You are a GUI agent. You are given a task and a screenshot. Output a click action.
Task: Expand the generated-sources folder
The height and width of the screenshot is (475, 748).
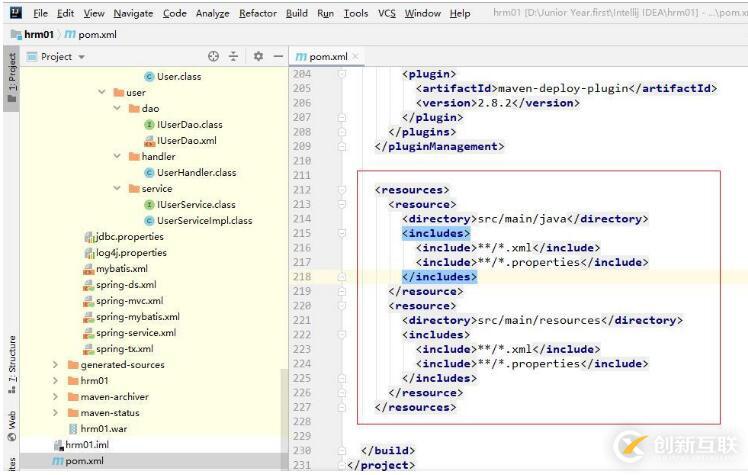pyautogui.click(x=56, y=365)
